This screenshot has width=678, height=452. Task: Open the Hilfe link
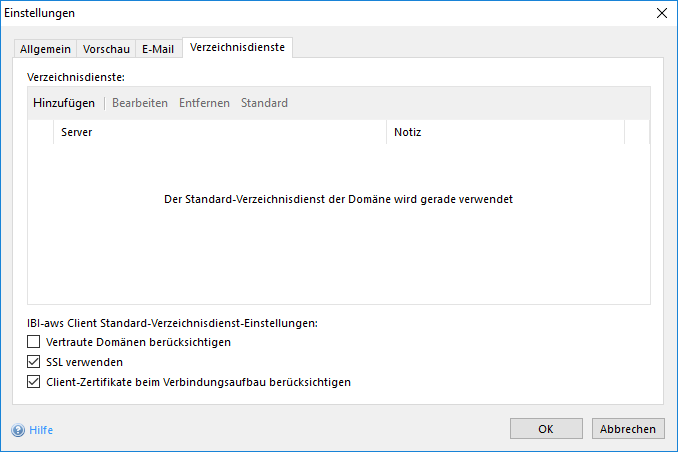(41, 430)
